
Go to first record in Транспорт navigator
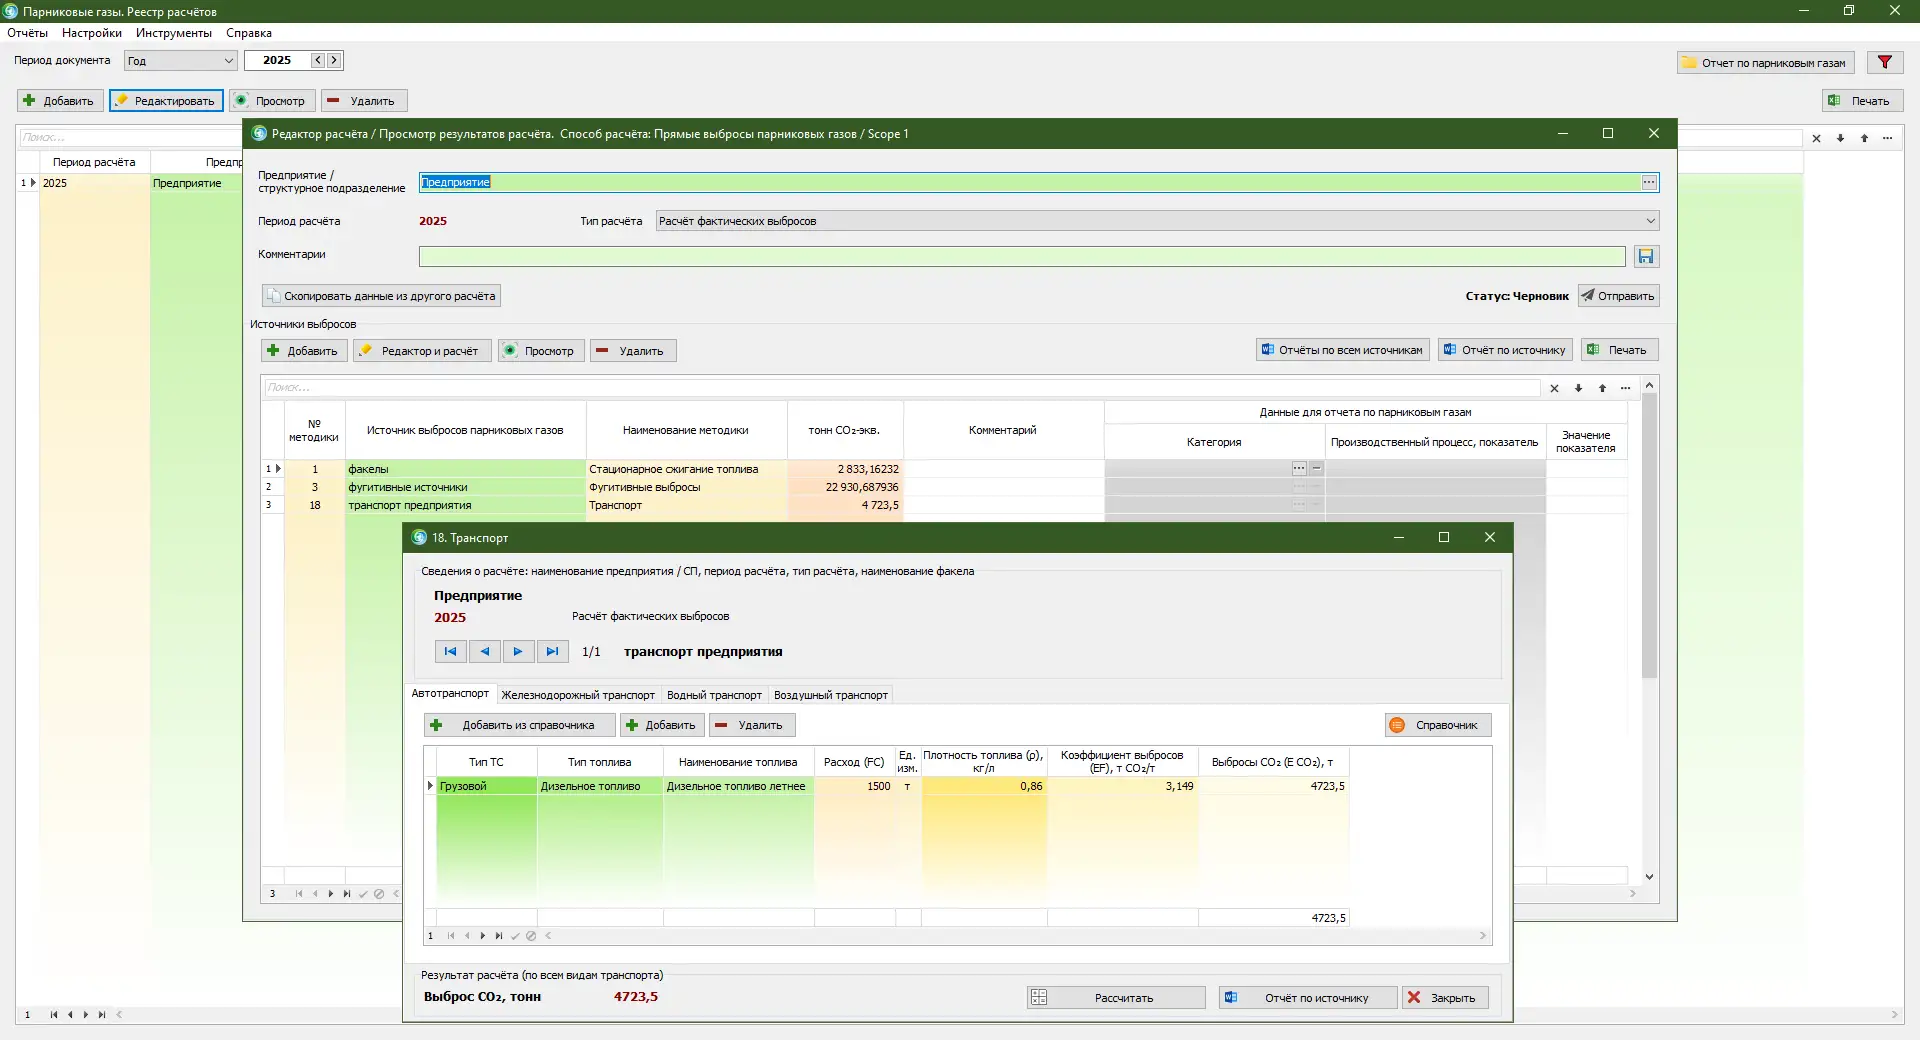click(x=450, y=652)
